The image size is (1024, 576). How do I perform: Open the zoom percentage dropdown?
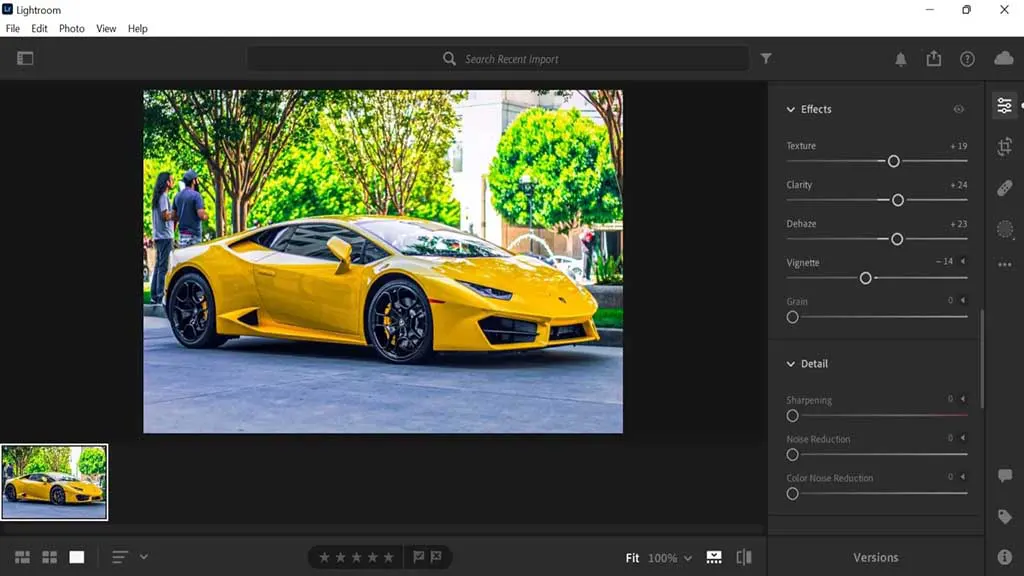pos(688,558)
